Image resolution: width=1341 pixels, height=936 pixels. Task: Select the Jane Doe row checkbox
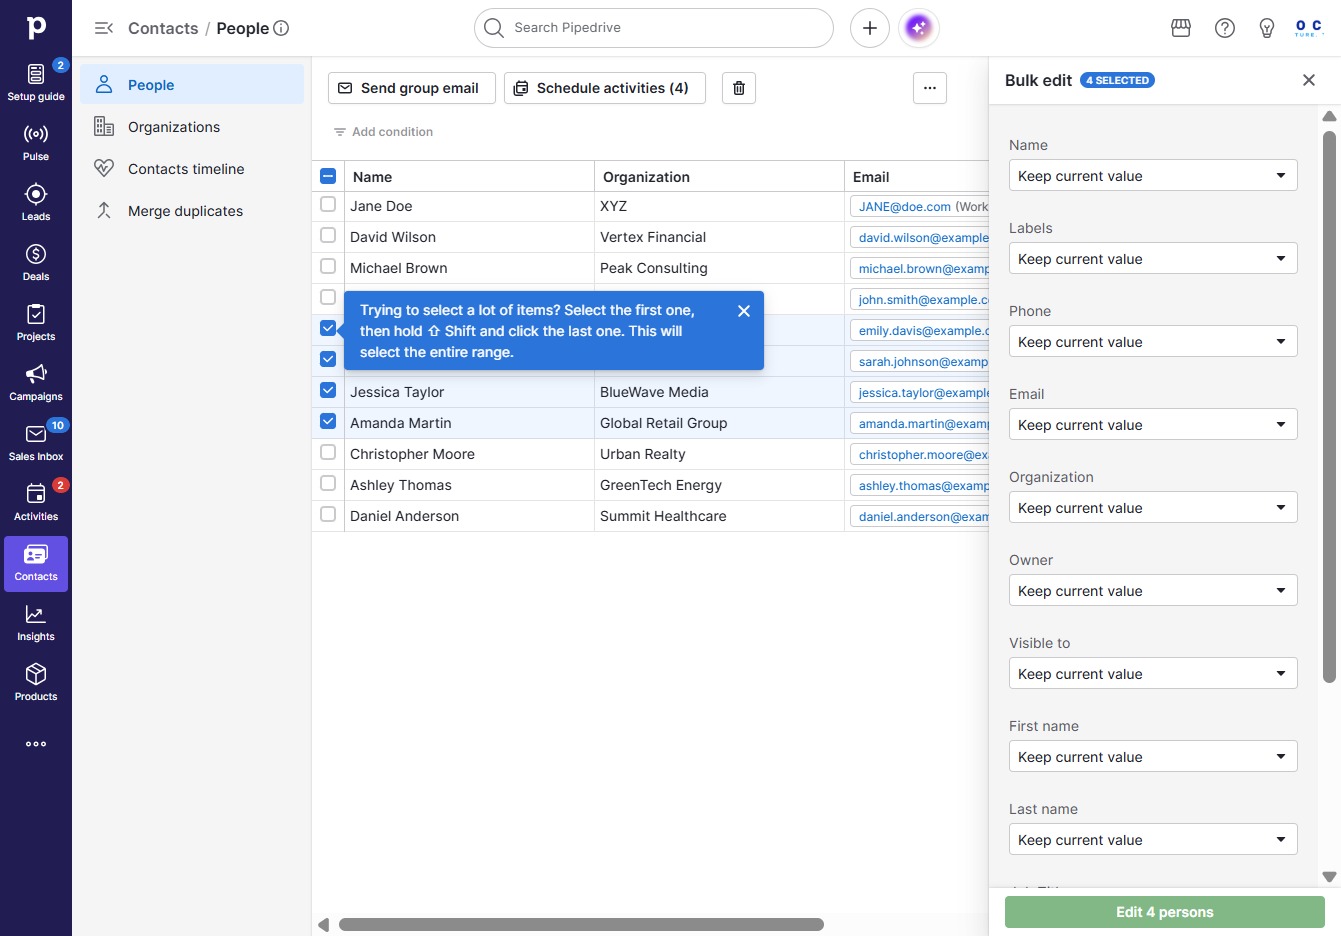[x=328, y=204]
